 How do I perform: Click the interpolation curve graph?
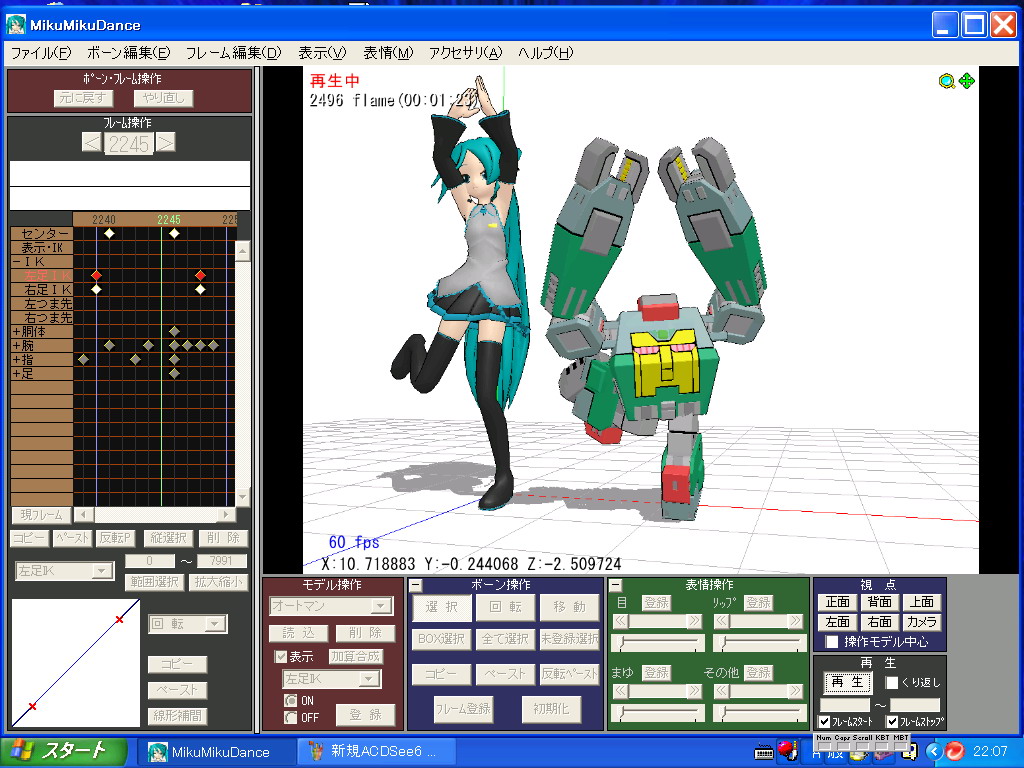pyautogui.click(x=76, y=663)
